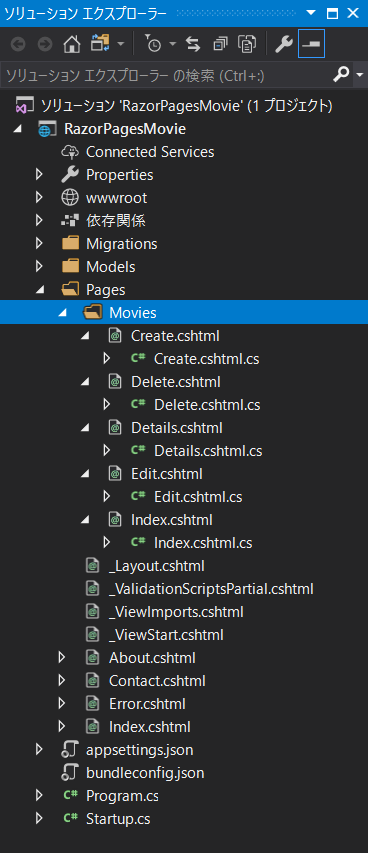Select _Layout.cshtml file
368x853 pixels.
click(157, 566)
